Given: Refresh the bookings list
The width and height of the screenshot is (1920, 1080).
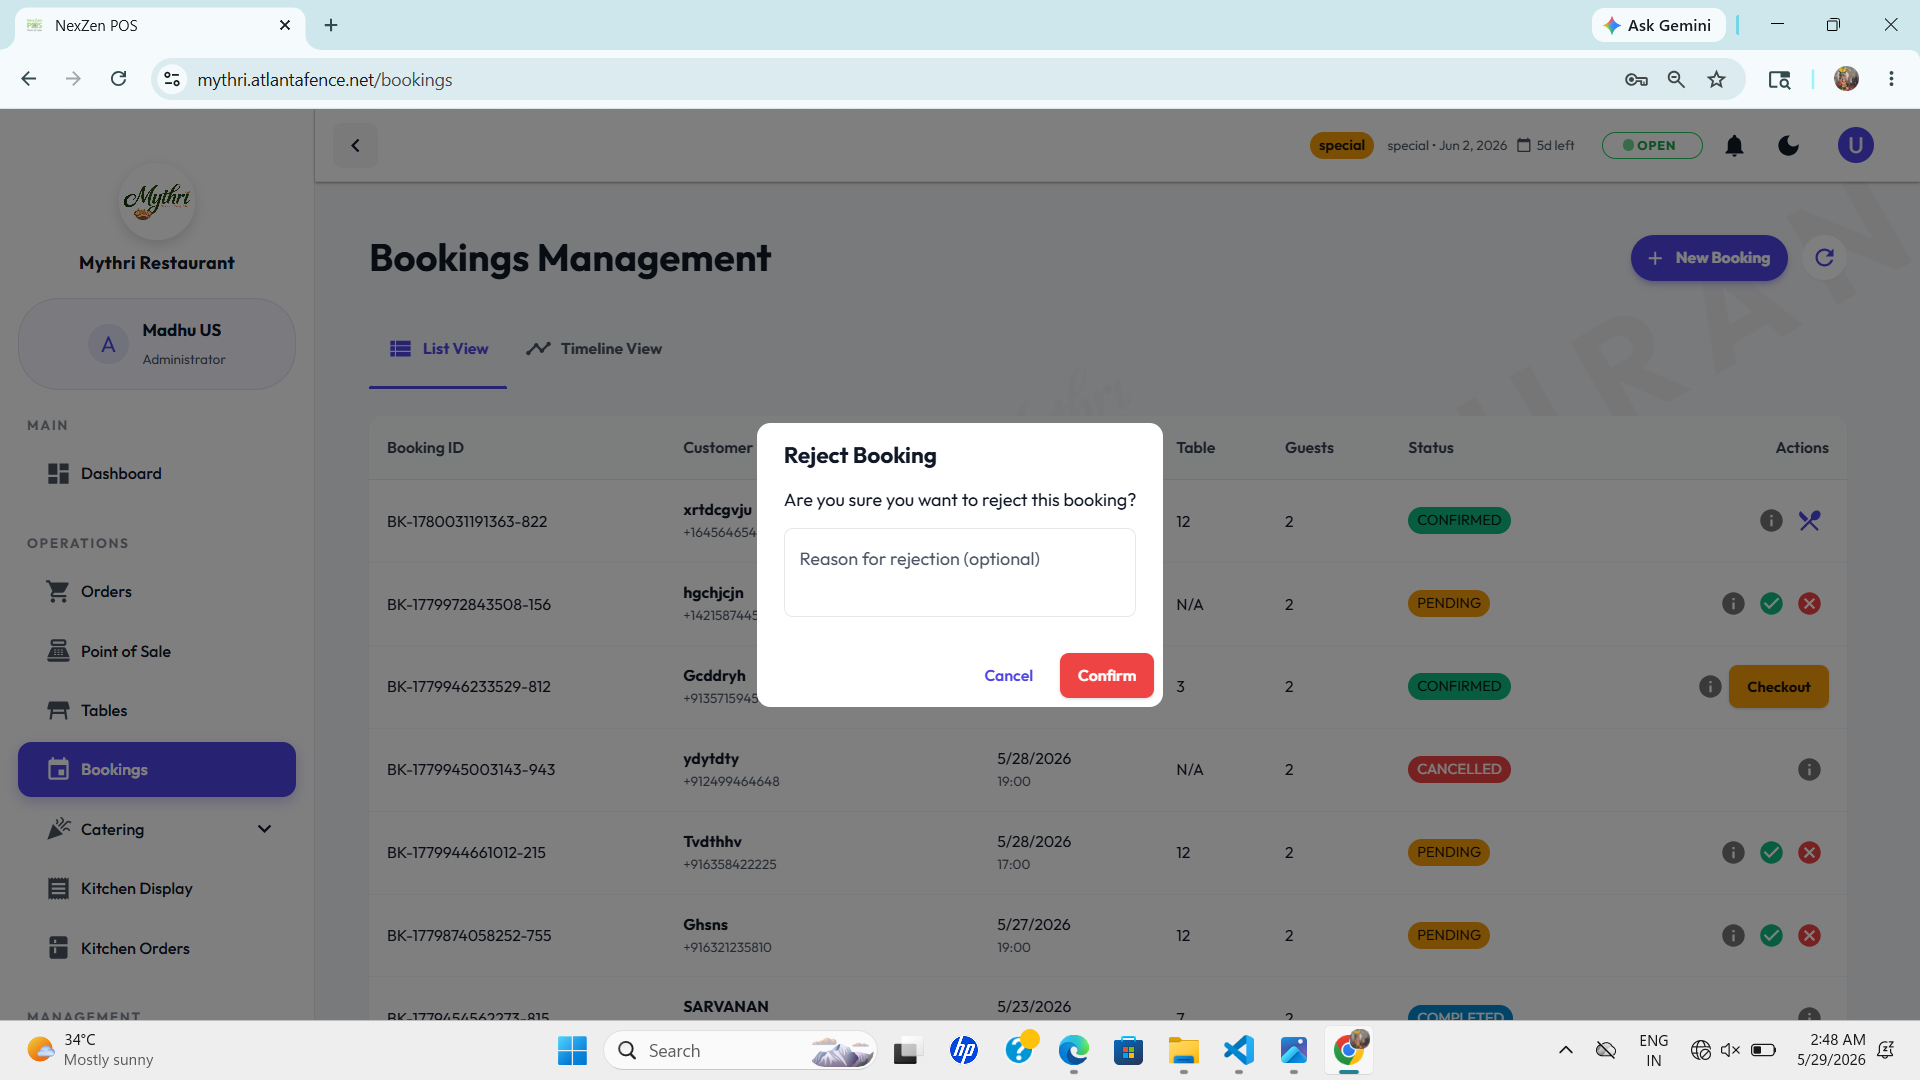Looking at the screenshot, I should pos(1824,258).
